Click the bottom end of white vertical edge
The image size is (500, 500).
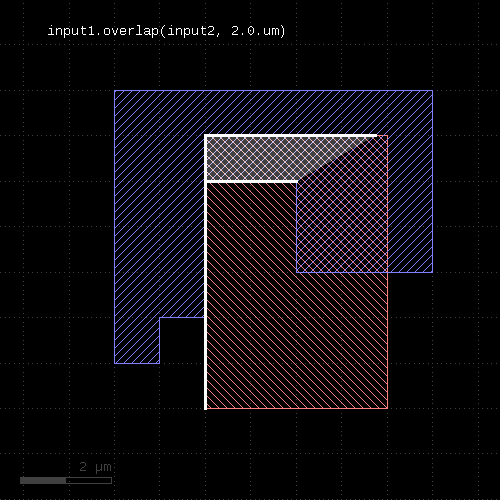coord(205,408)
